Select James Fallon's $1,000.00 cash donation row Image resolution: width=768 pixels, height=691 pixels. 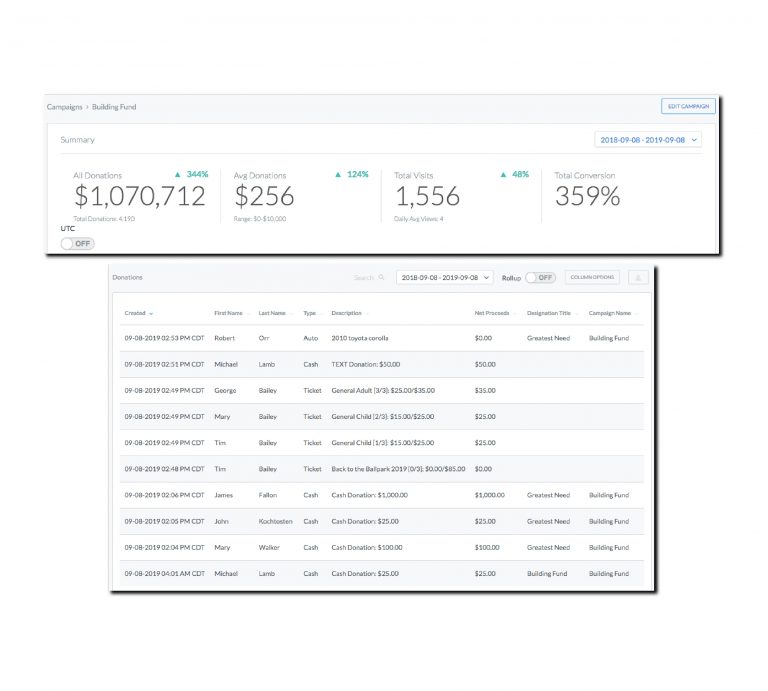(380, 495)
